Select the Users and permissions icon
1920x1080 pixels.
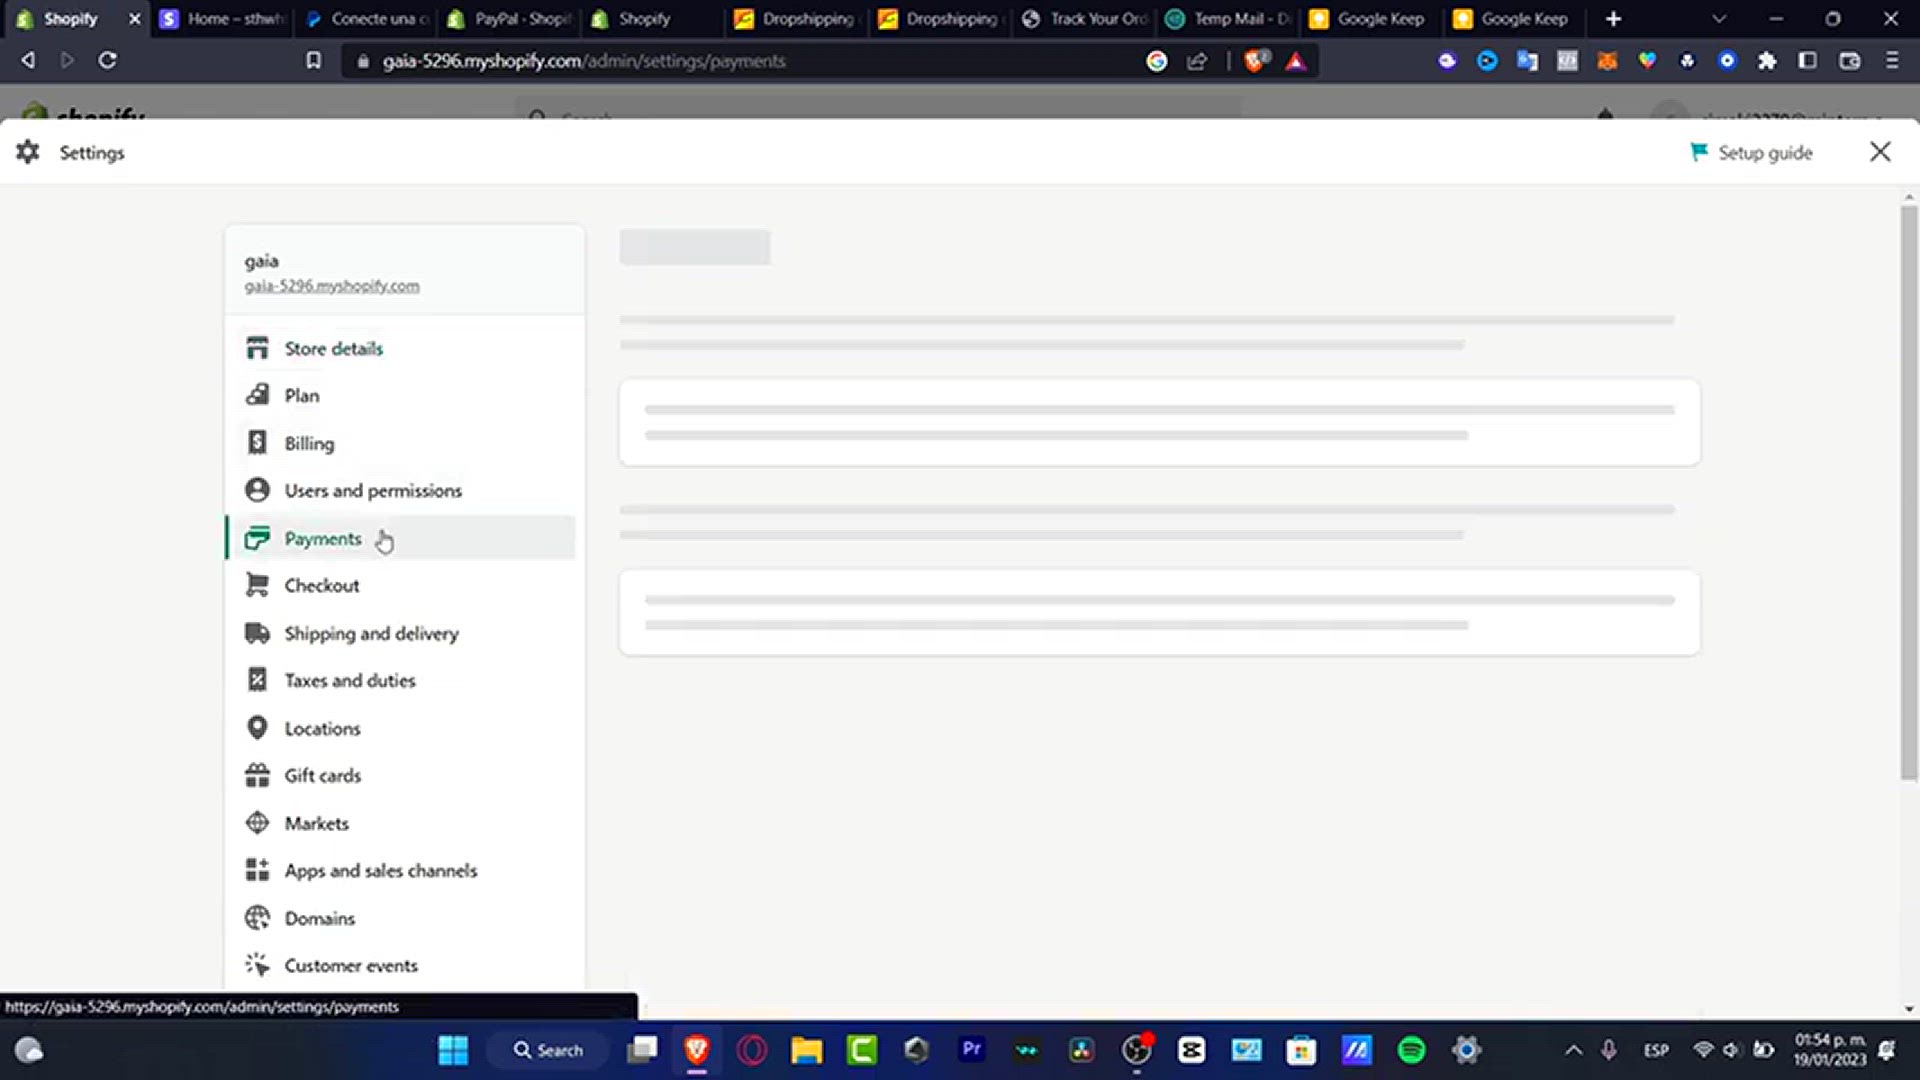257,490
